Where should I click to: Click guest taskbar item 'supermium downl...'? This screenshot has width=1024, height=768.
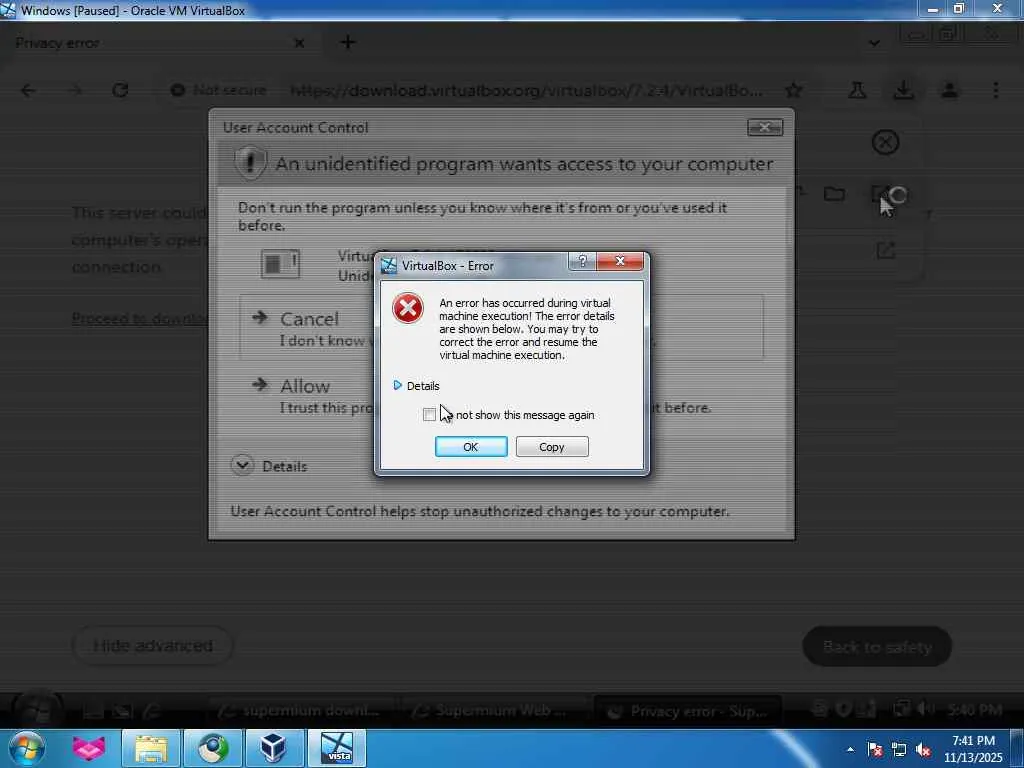(x=301, y=711)
